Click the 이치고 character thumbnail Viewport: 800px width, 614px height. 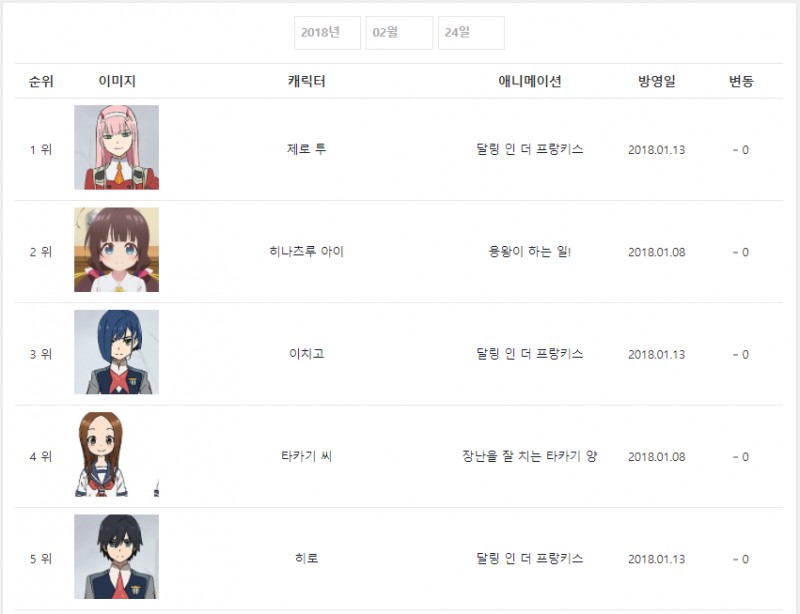tap(116, 352)
